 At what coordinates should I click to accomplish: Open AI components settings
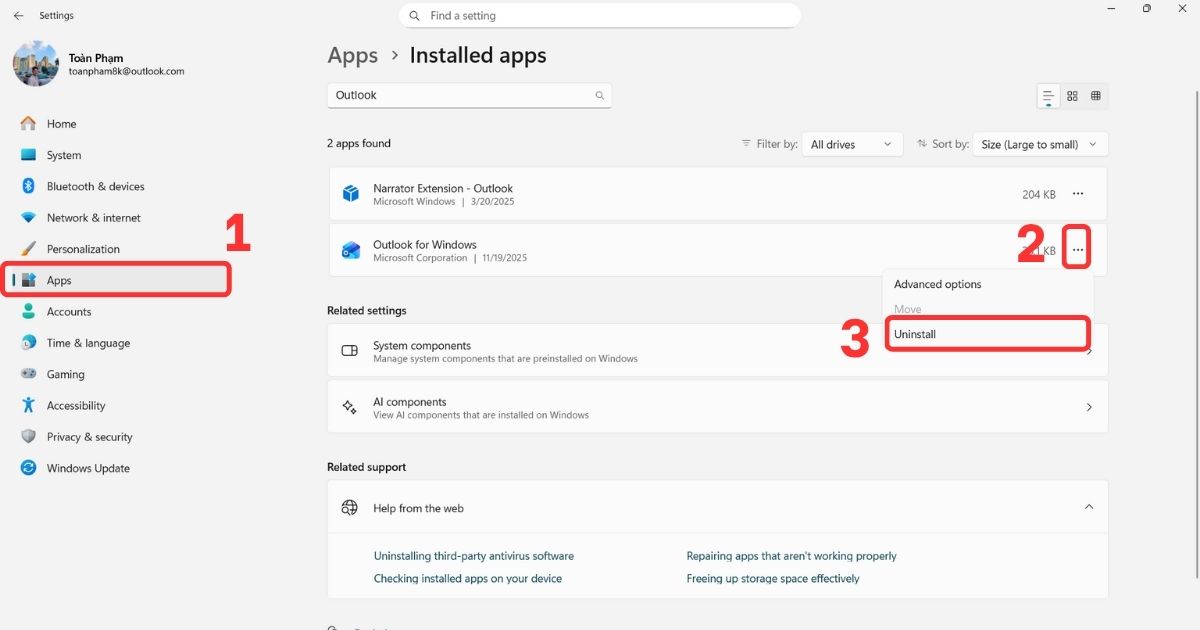point(717,407)
